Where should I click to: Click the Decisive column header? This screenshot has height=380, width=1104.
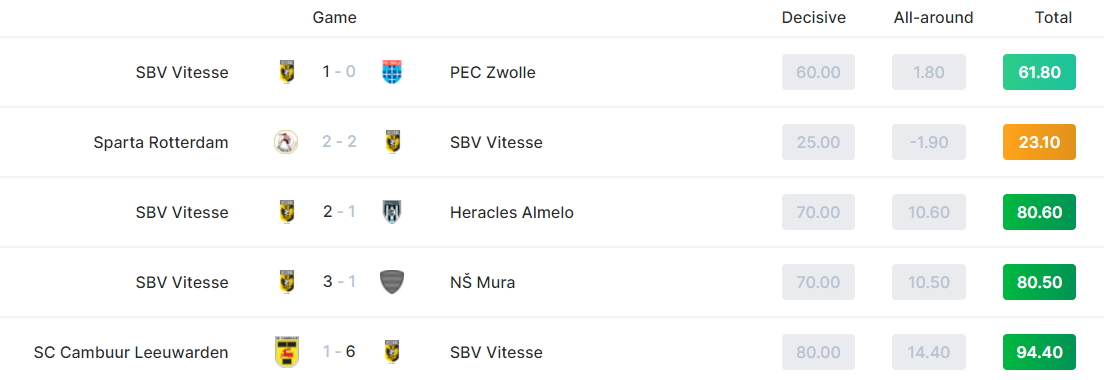click(x=814, y=18)
